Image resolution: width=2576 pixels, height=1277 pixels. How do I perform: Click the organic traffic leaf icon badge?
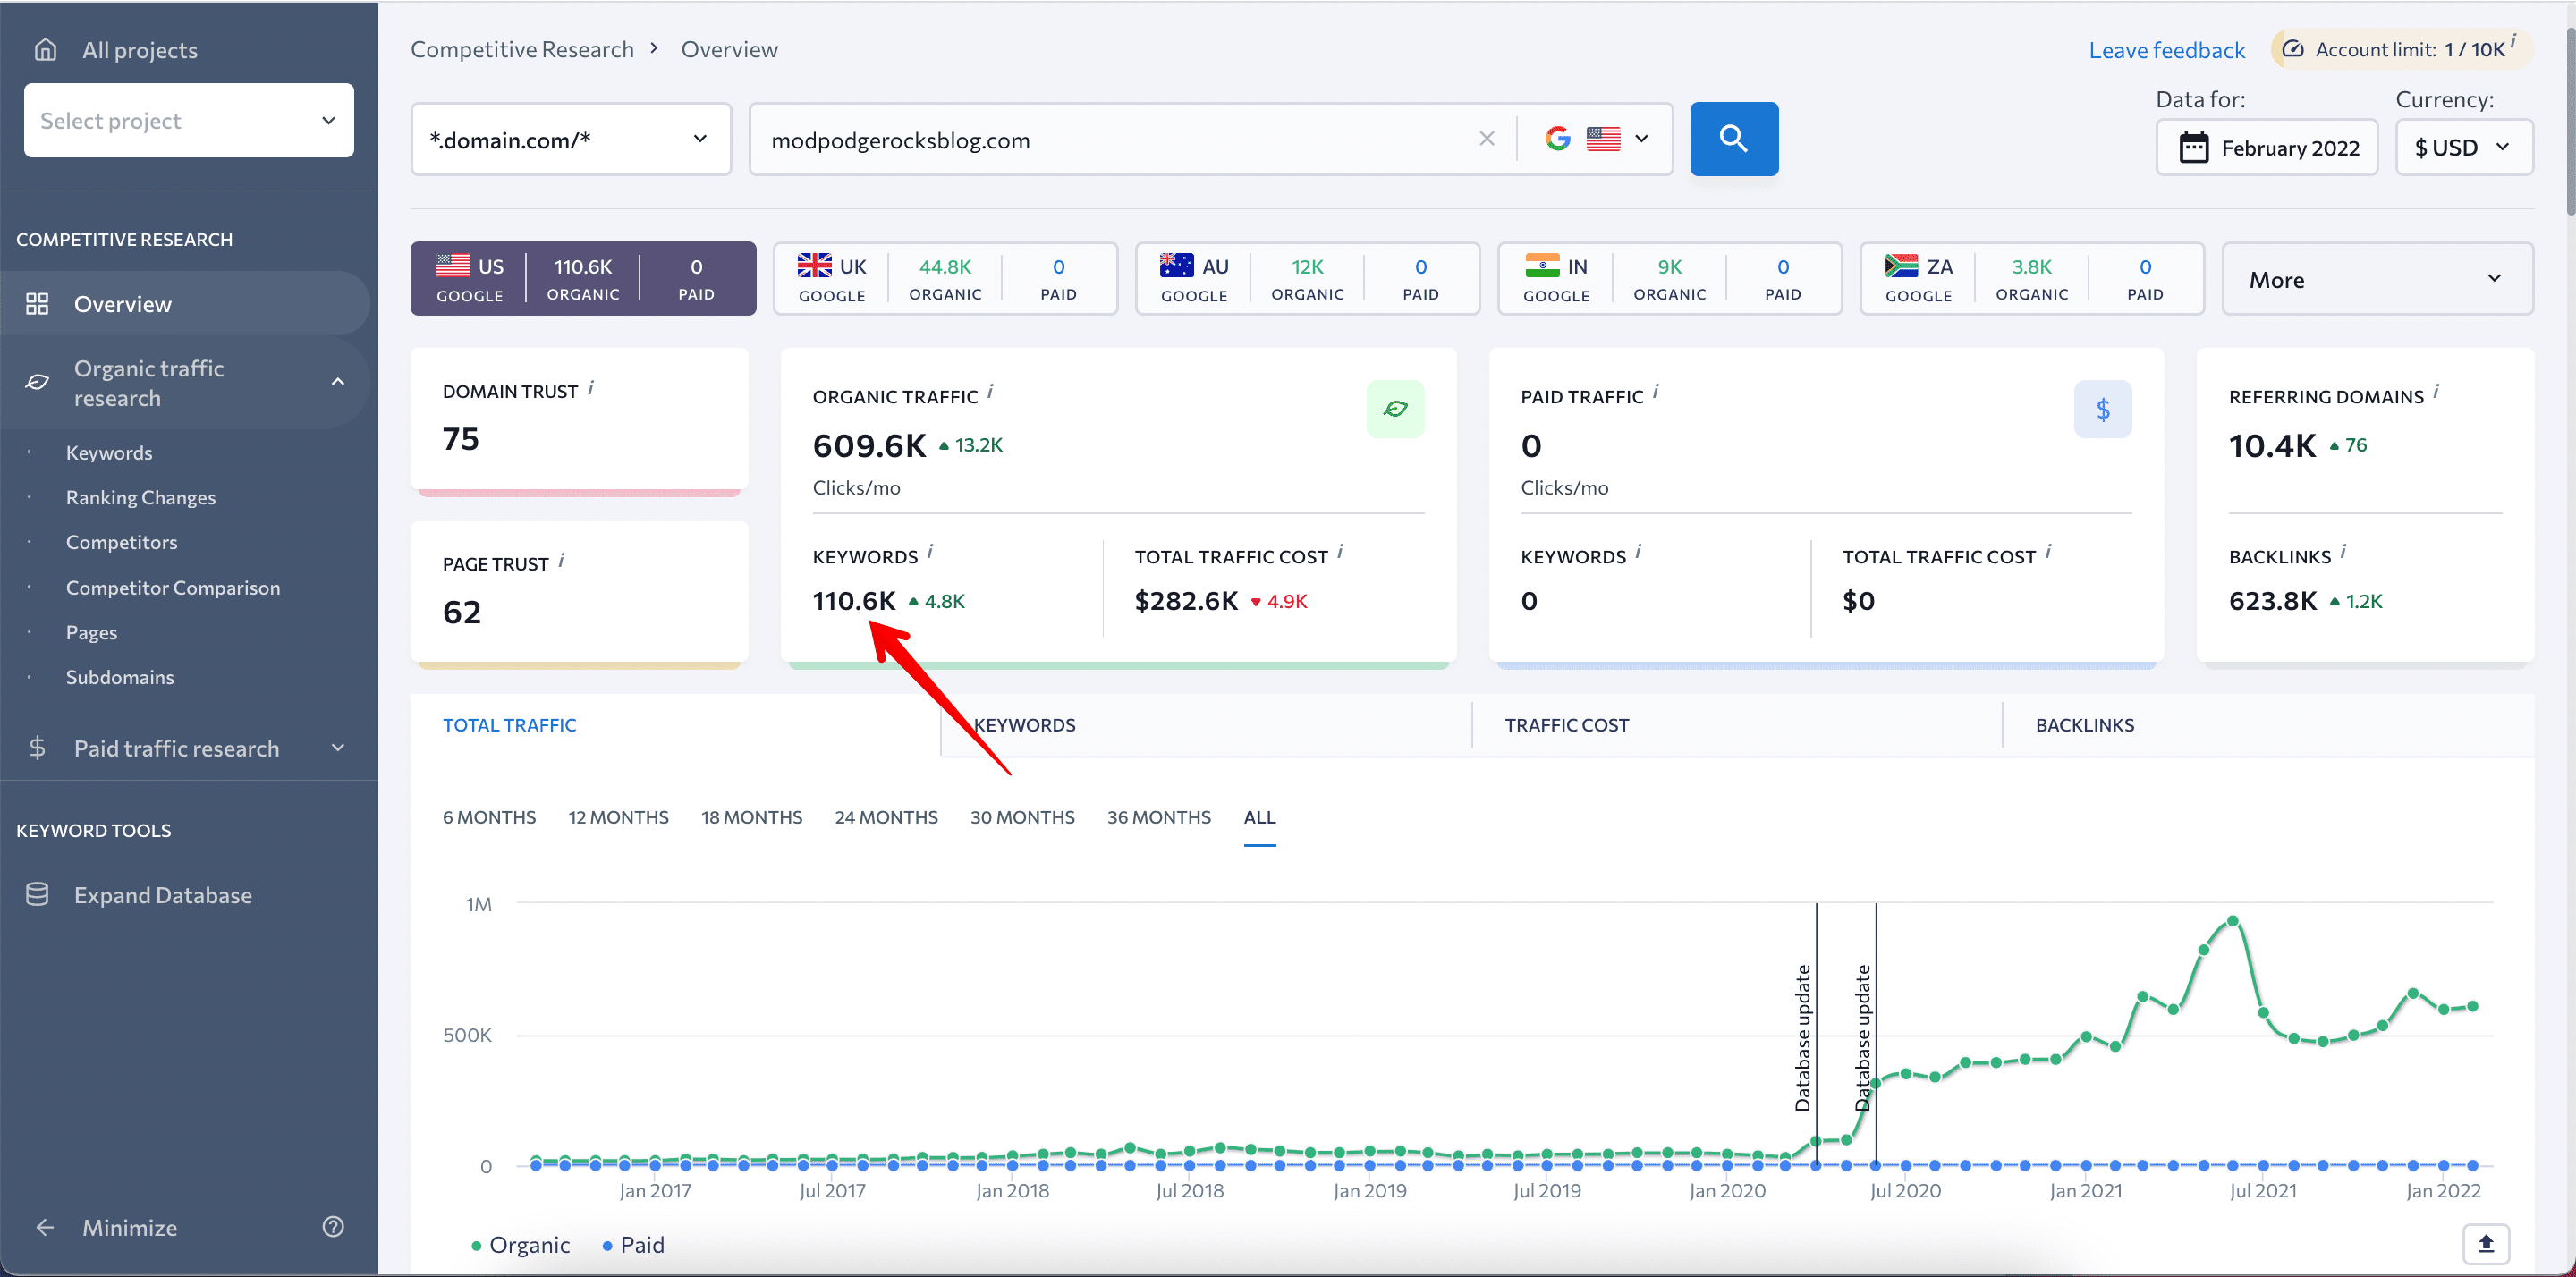point(1395,409)
